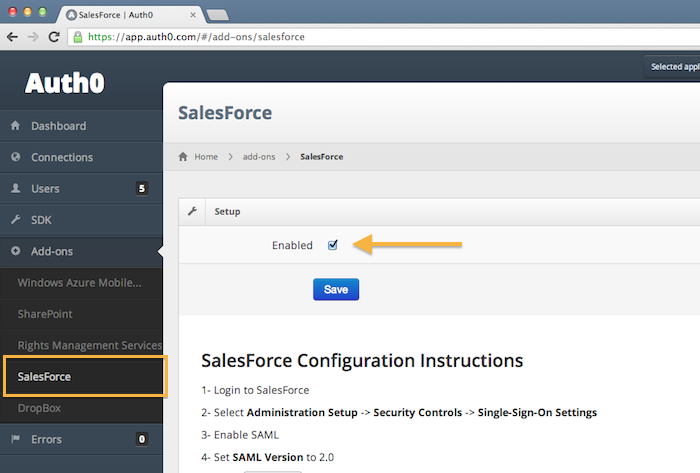Click the browser back arrow

[x=12, y=37]
